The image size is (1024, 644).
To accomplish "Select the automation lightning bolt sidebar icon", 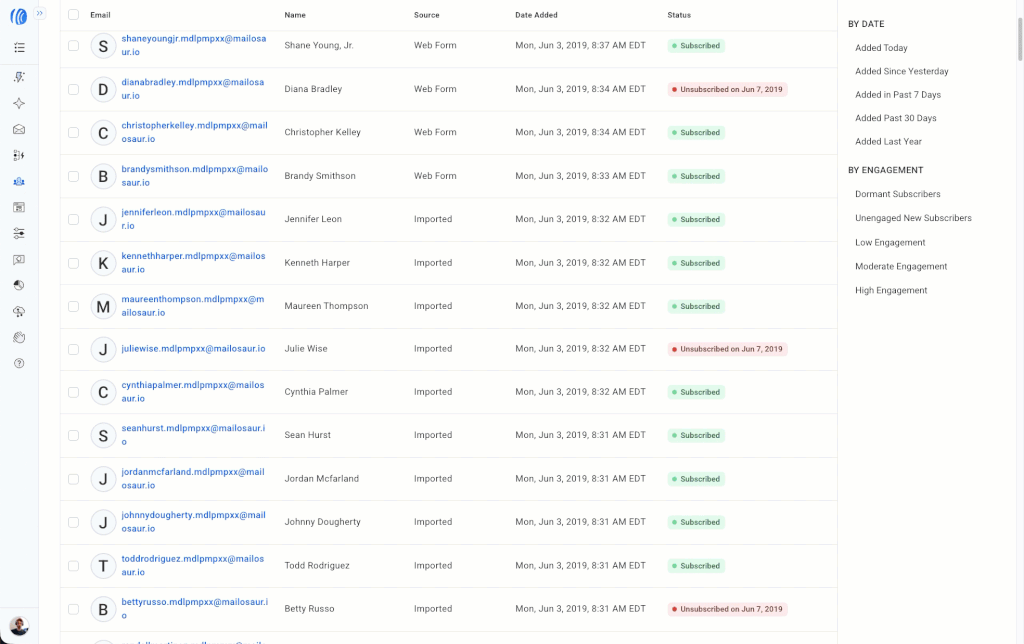I will pos(20,75).
